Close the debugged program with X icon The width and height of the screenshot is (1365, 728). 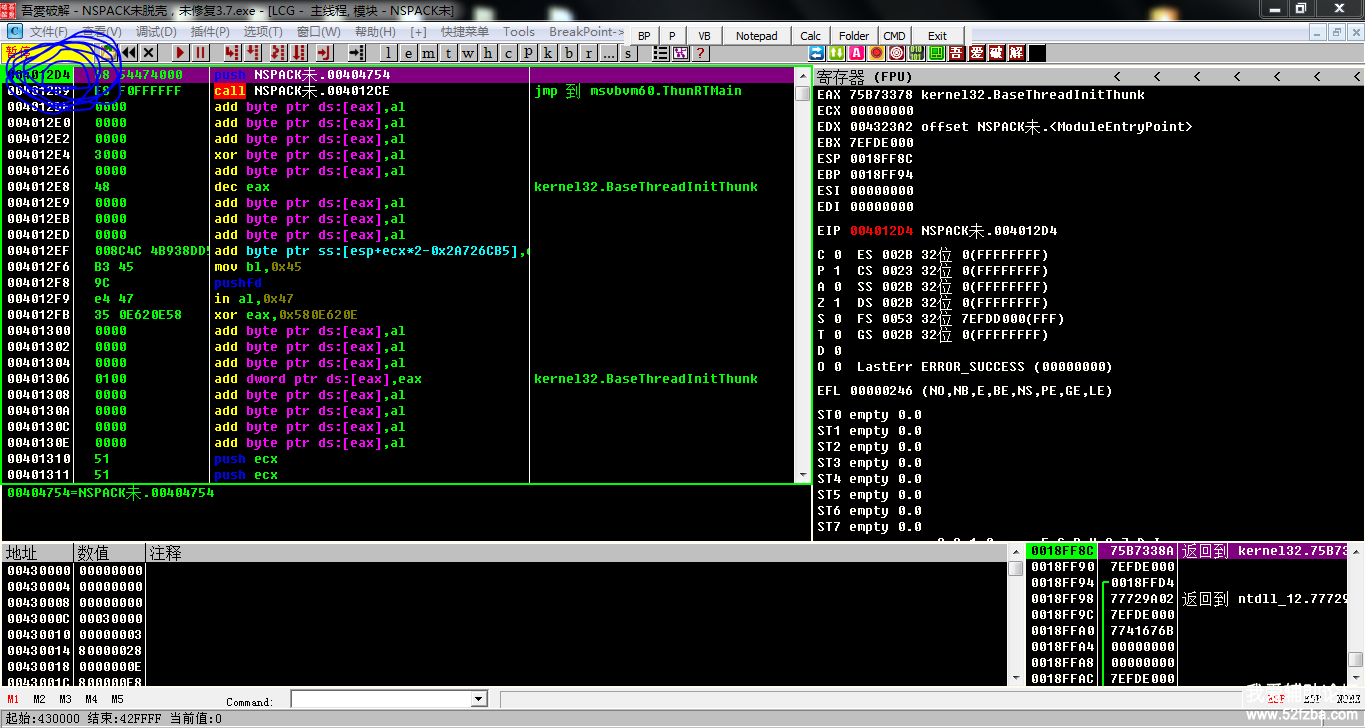[149, 53]
